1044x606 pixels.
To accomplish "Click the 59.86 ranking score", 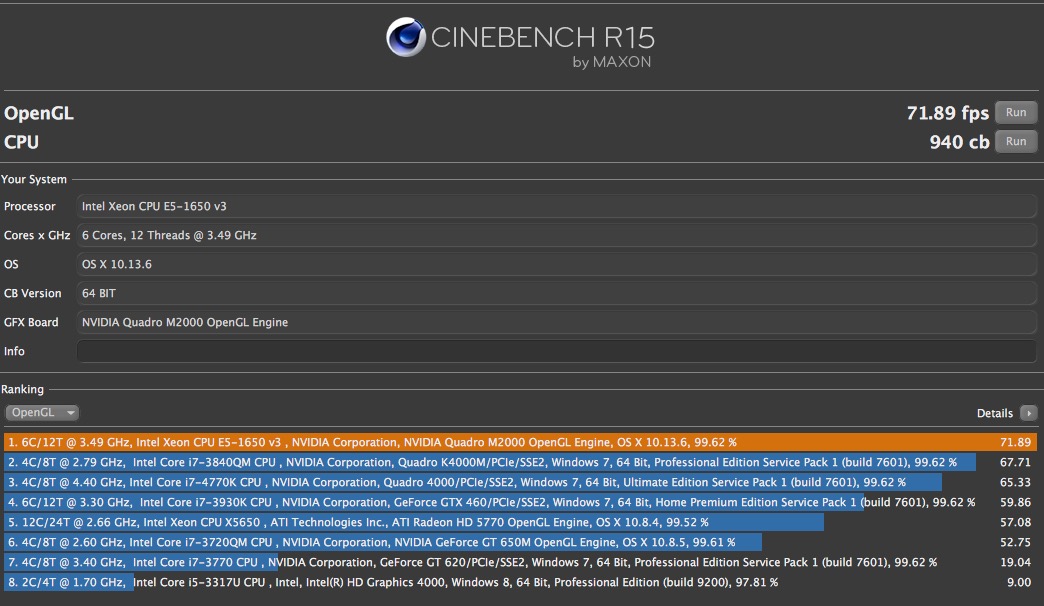I will [x=1015, y=502].
